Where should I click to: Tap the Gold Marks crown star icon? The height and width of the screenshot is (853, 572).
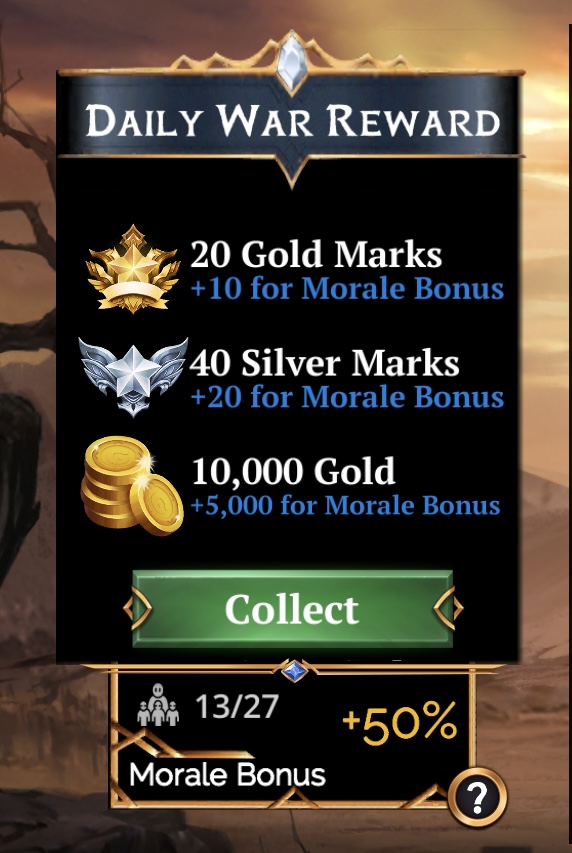[x=133, y=270]
